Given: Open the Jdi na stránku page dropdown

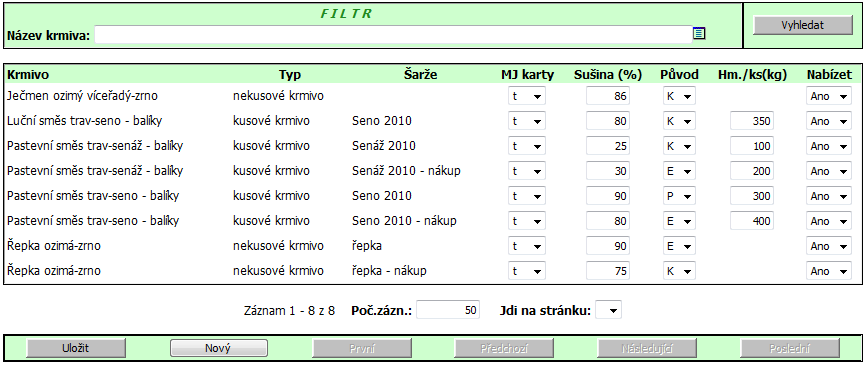Looking at the screenshot, I should point(608,310).
